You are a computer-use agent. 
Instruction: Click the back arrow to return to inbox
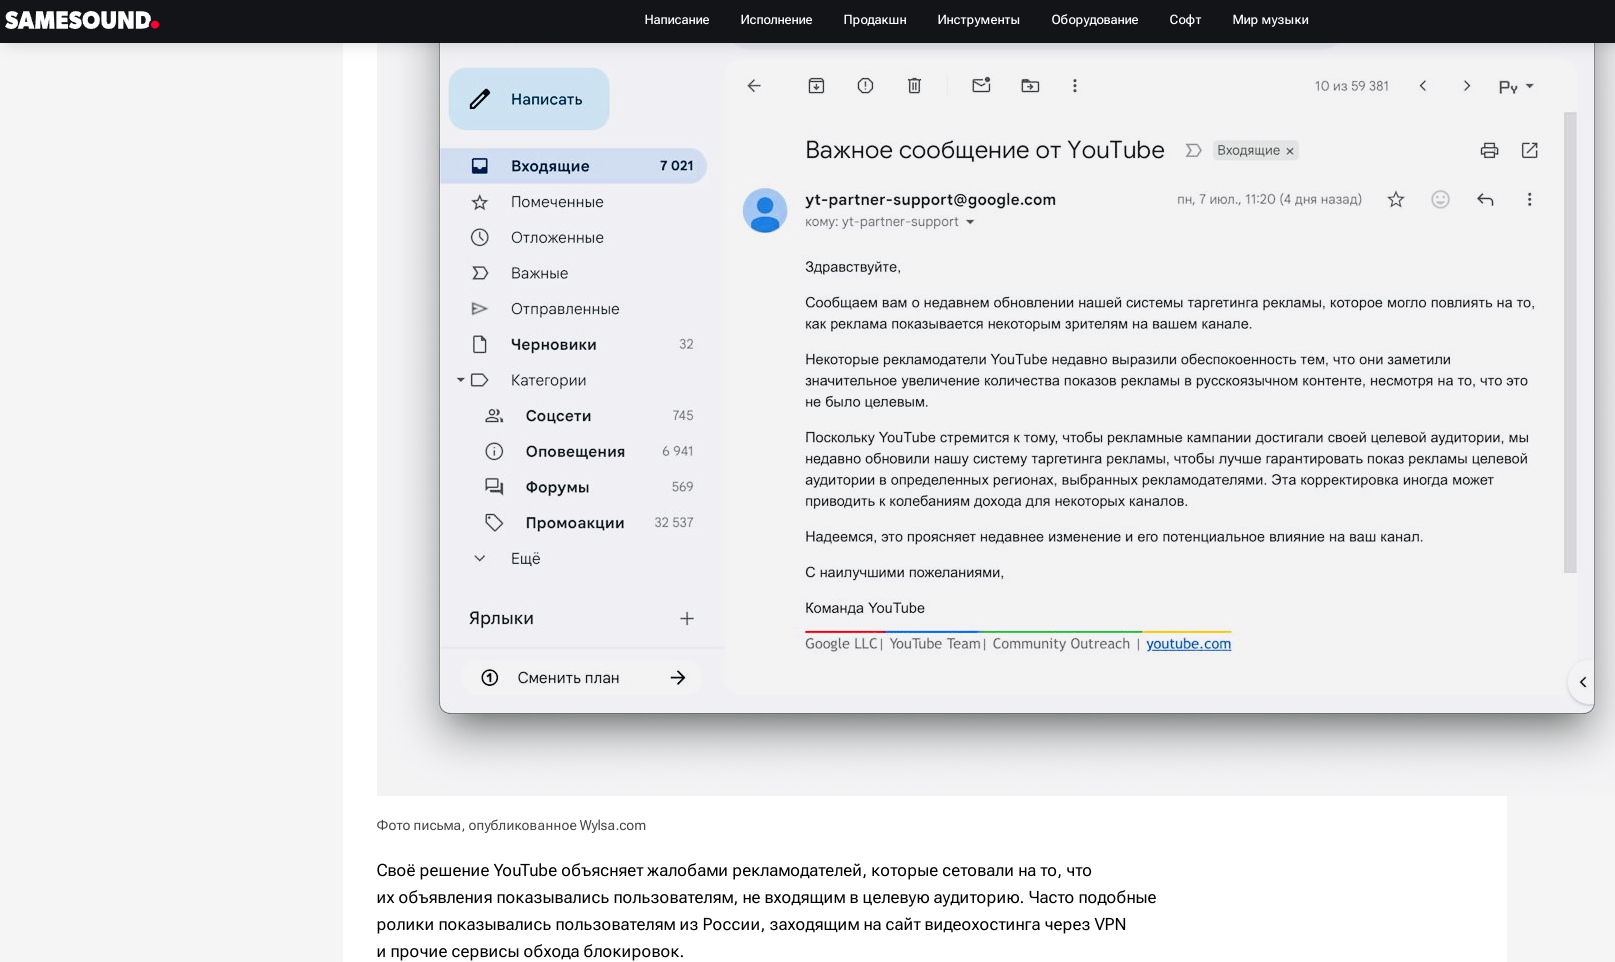(x=754, y=86)
